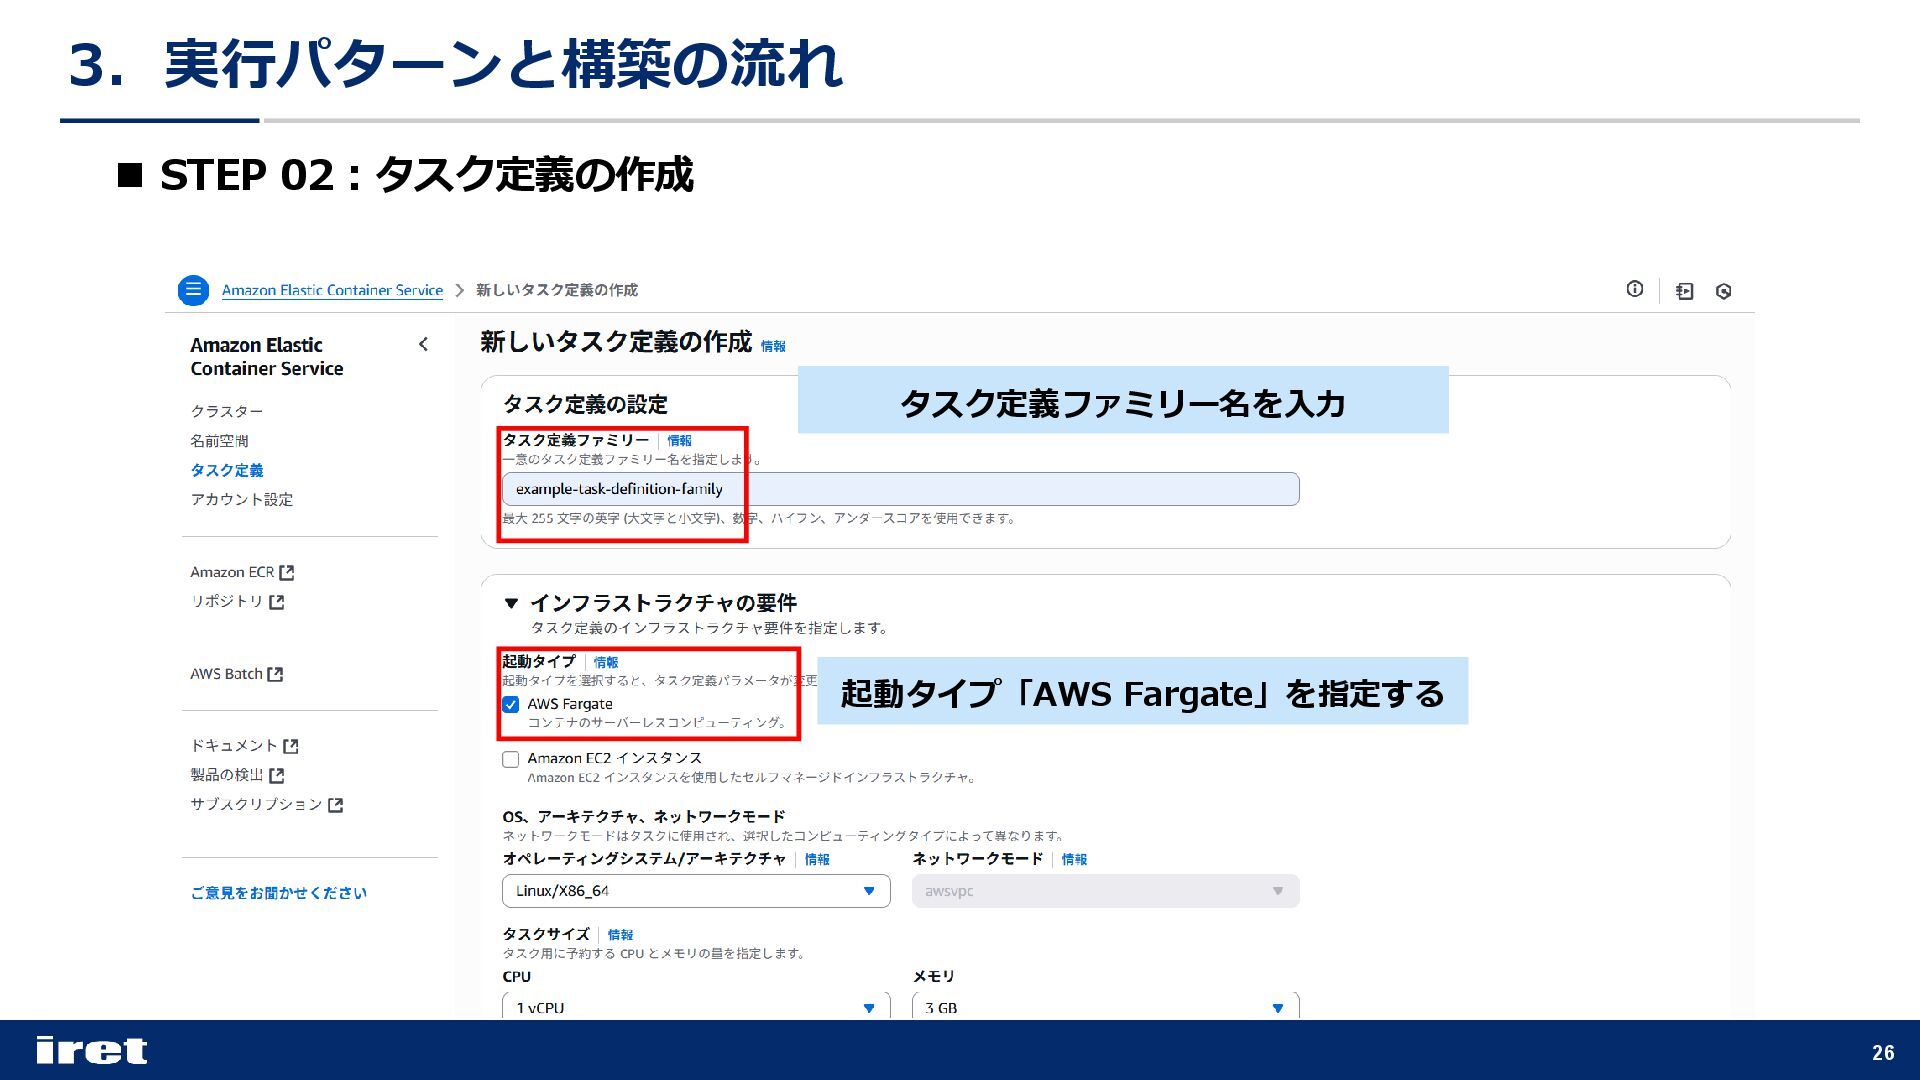The width and height of the screenshot is (1920, 1080).
Task: Open the CloudShell panel icon in top bar
Action: (1685, 291)
